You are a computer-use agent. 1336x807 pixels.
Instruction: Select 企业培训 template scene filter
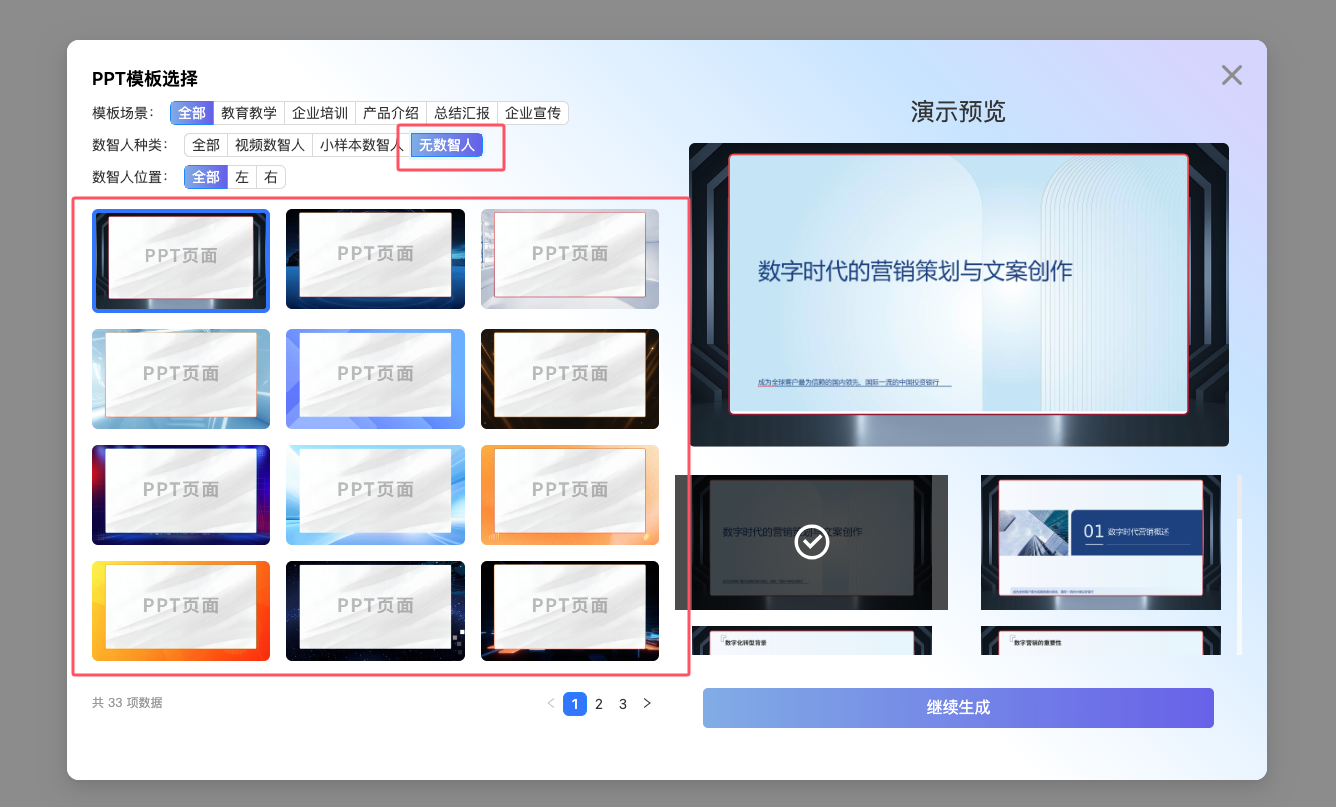click(320, 113)
